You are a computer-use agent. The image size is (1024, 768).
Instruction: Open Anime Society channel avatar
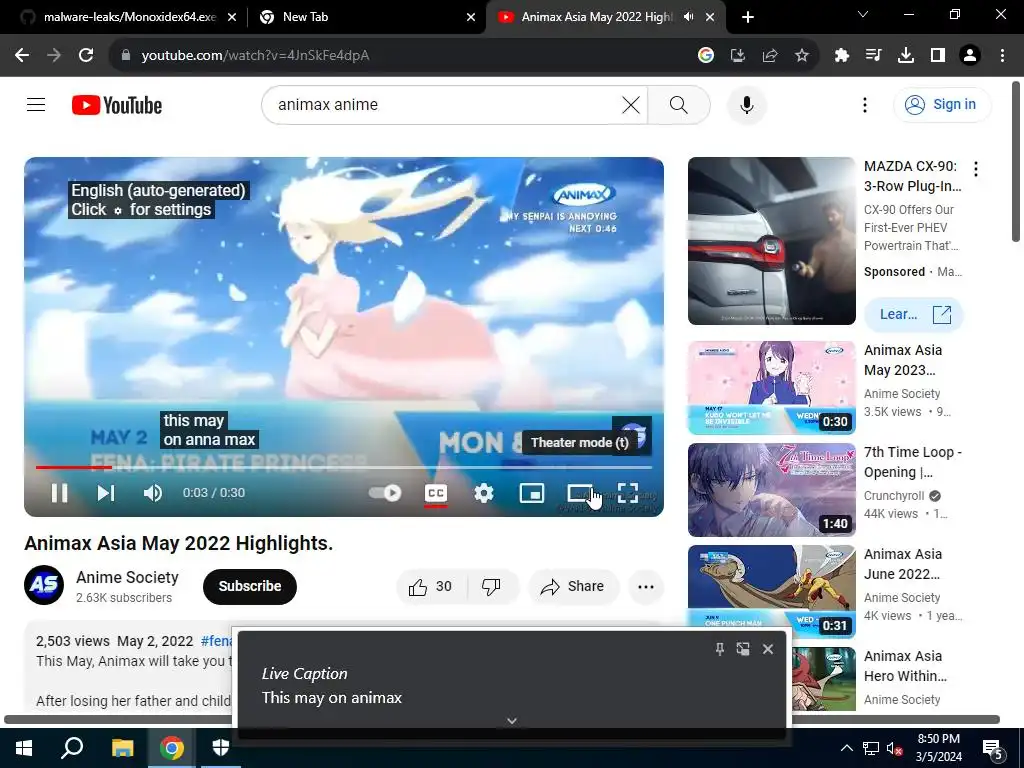point(44,585)
